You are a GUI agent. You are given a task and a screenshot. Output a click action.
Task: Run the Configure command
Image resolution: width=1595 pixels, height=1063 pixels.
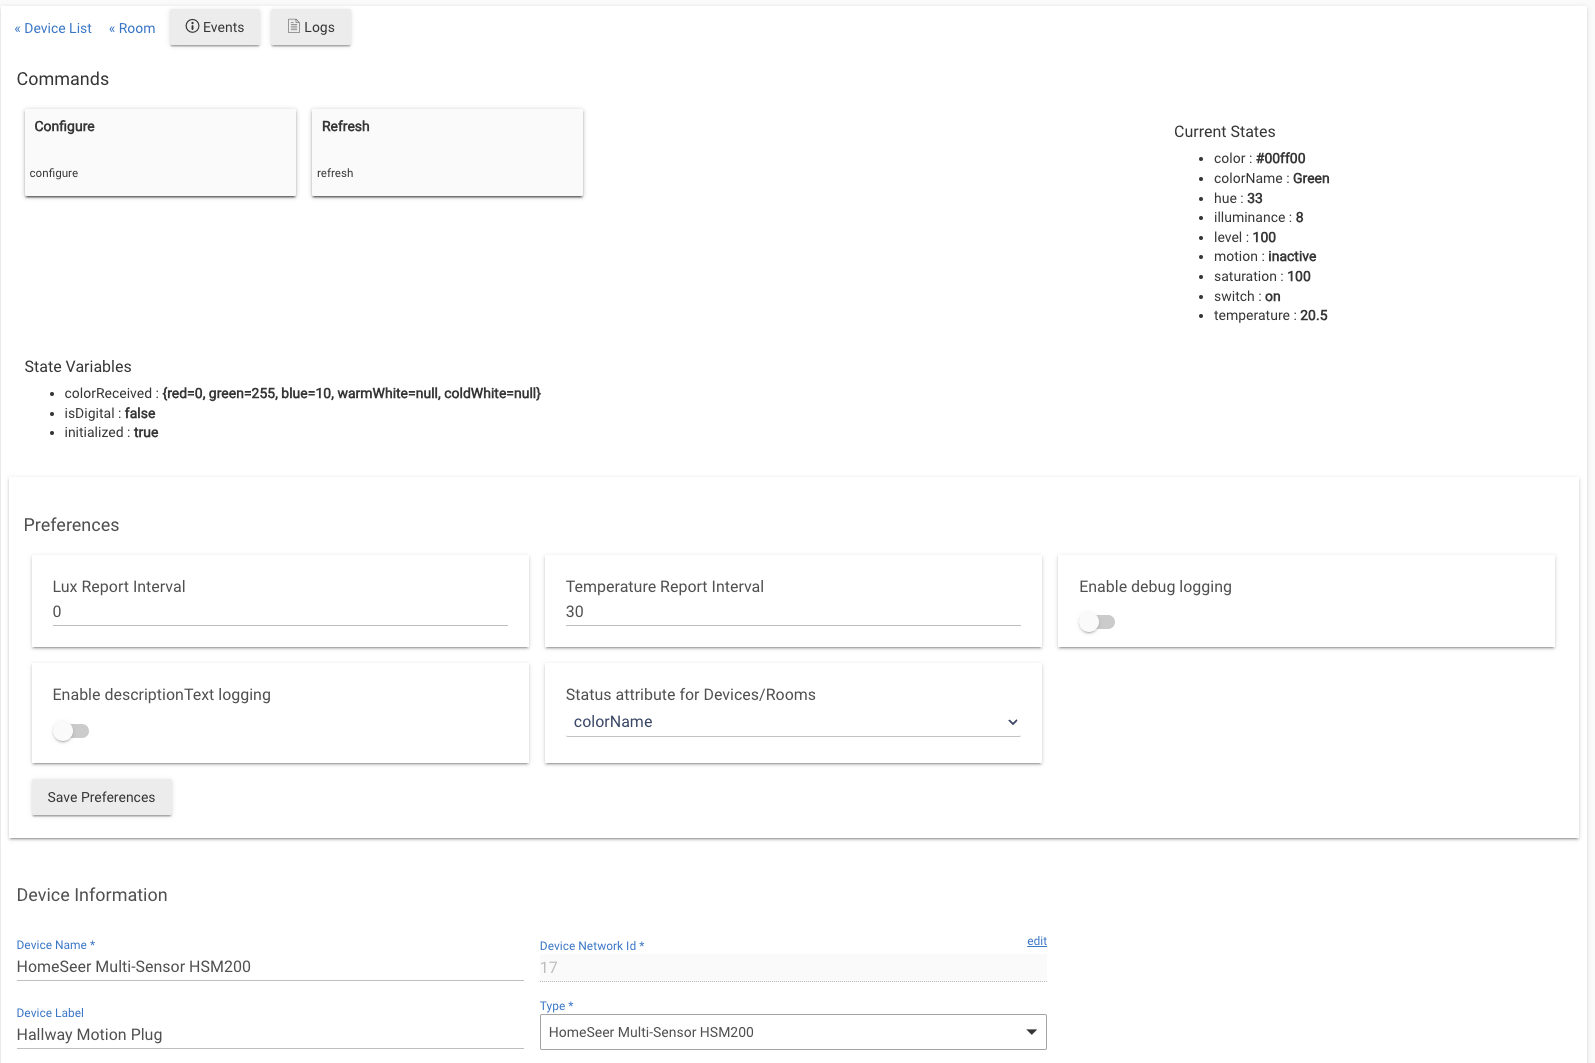coord(160,152)
